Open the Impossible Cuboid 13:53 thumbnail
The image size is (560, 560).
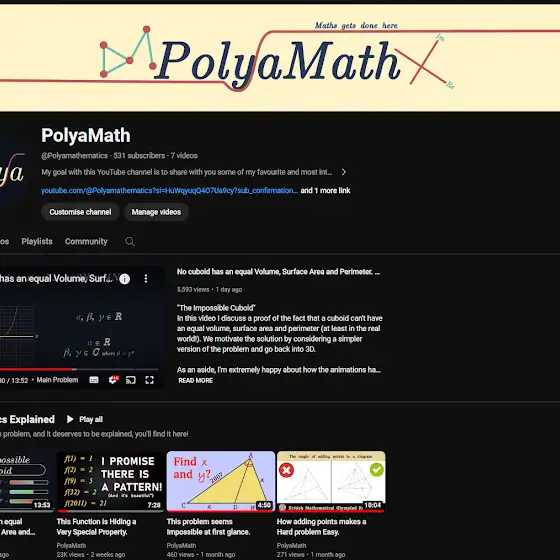pos(27,481)
